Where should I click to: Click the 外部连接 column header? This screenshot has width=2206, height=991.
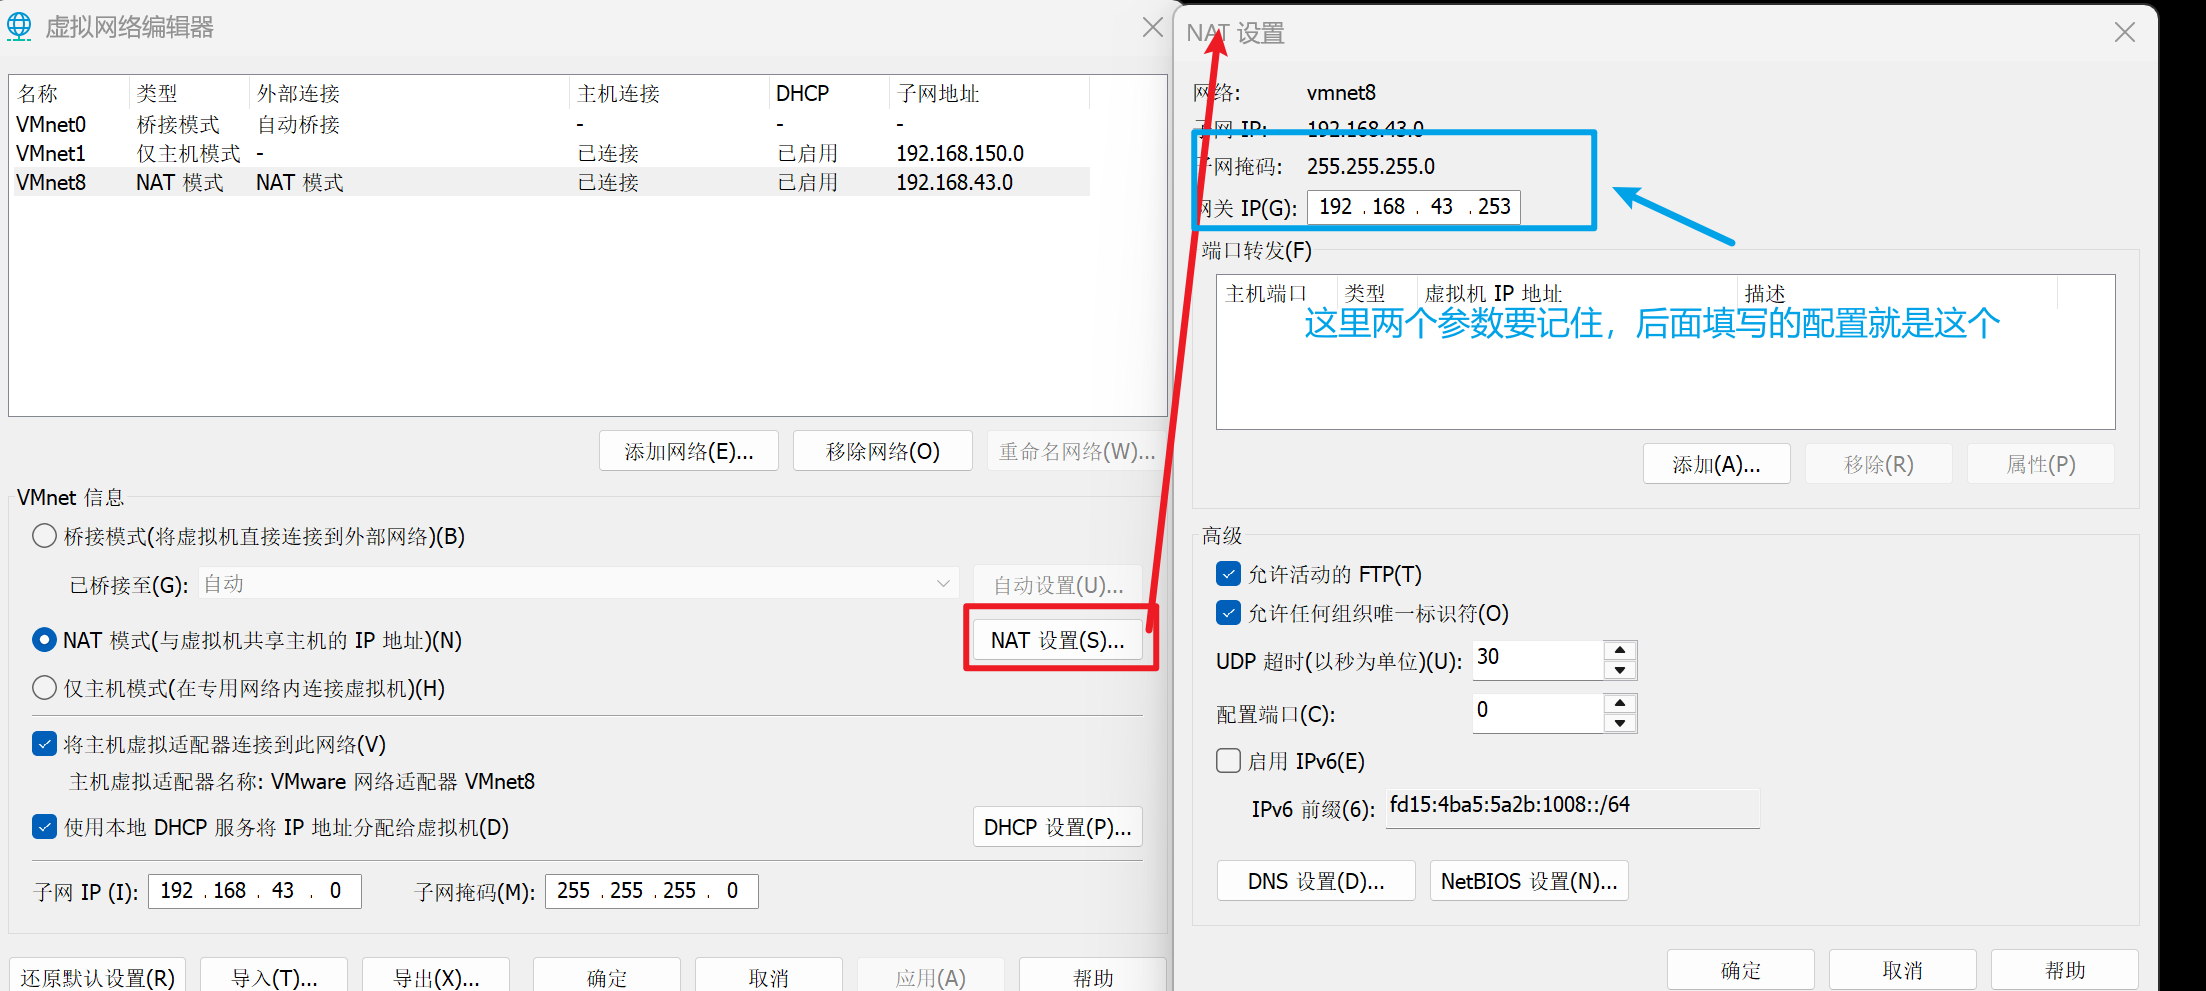tap(409, 93)
